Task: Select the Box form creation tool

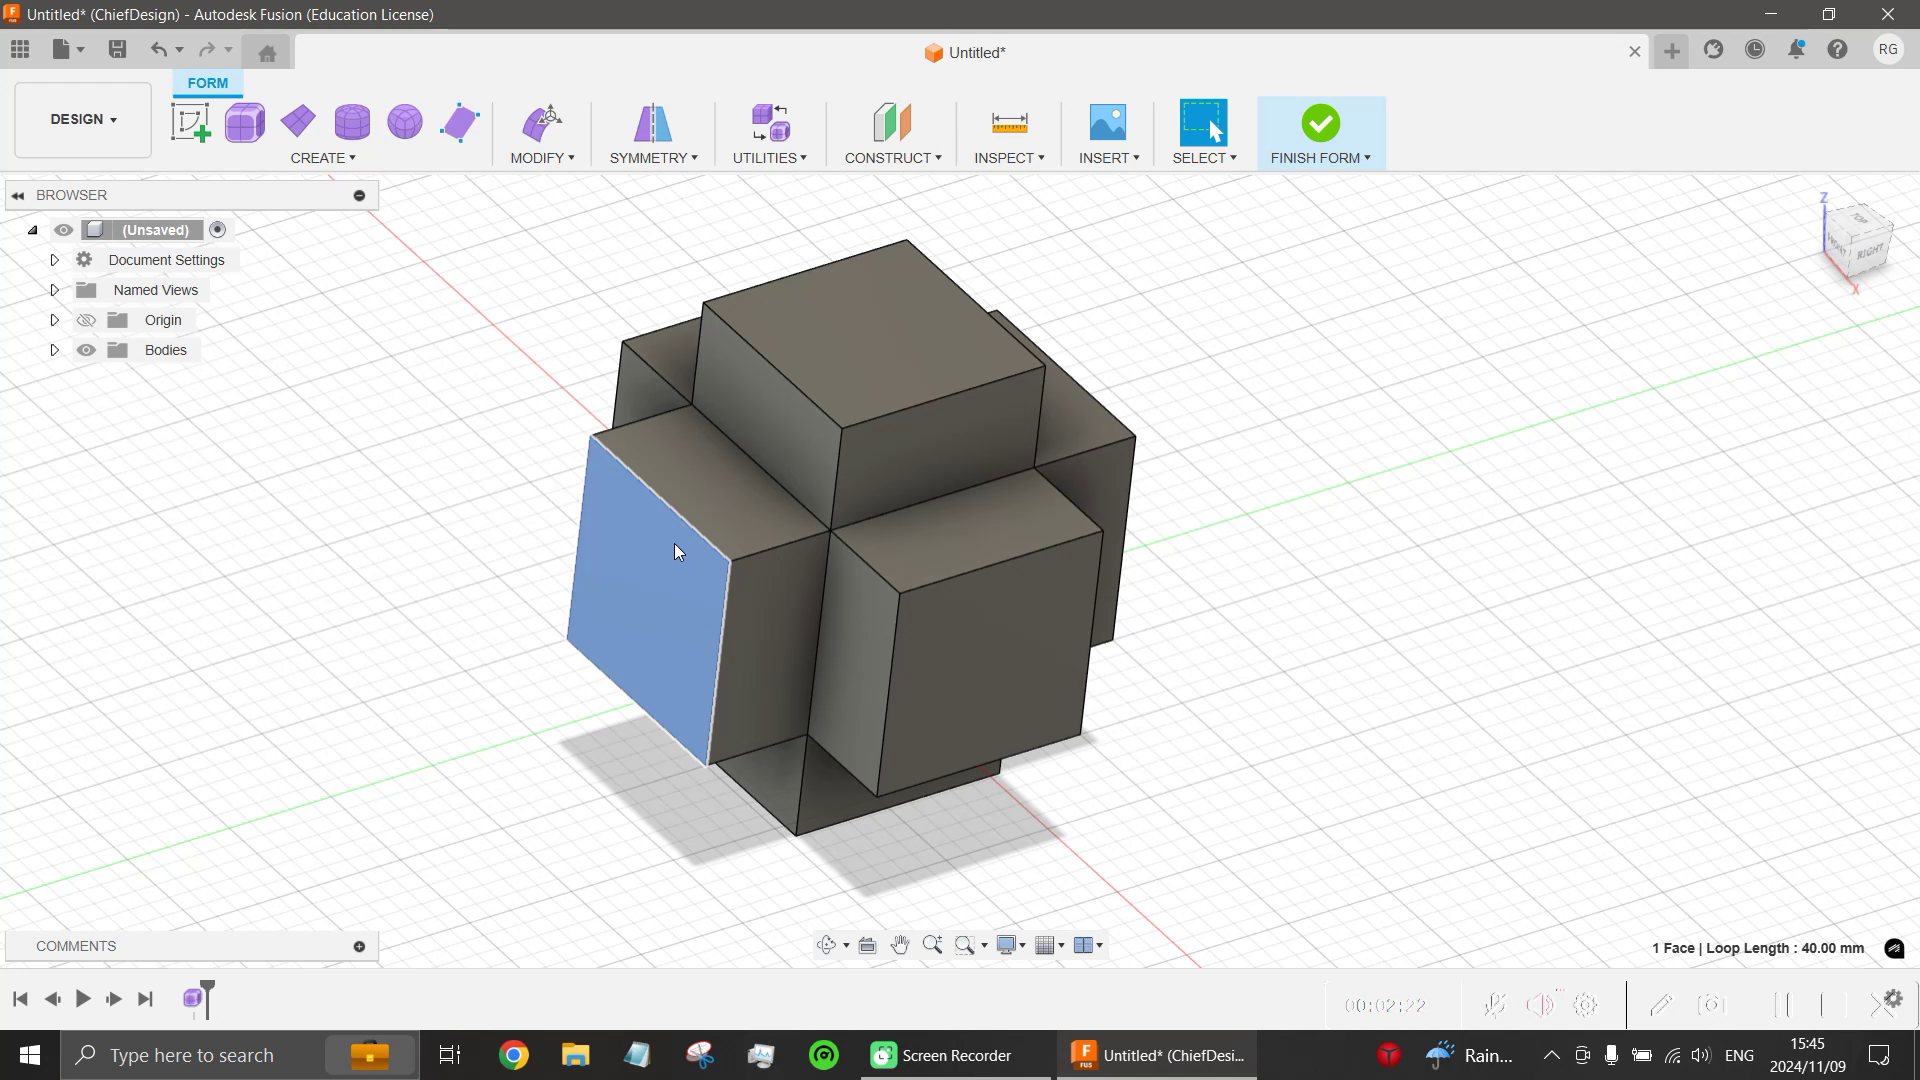Action: point(245,123)
